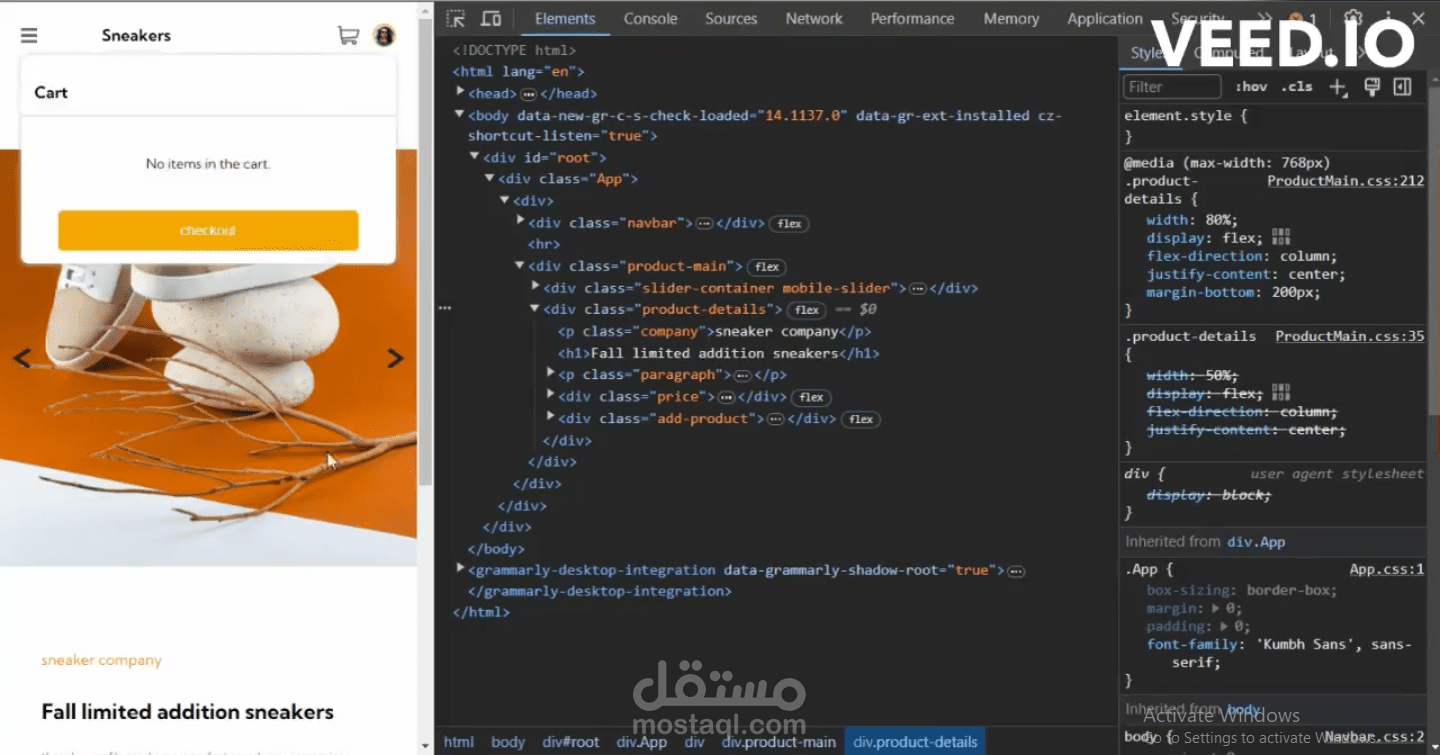The width and height of the screenshot is (1440, 755).
Task: Toggle the :hov element state panel
Action: 1251,87
